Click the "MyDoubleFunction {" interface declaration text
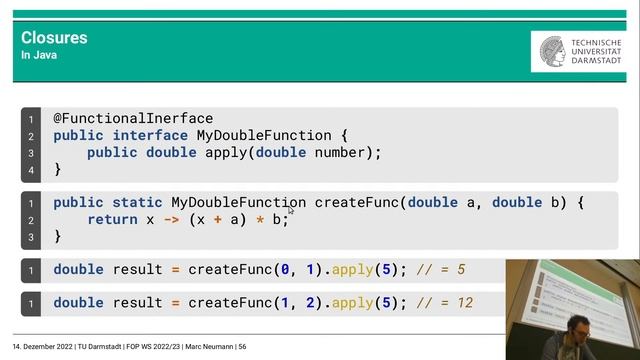640x360 pixels. coord(272,136)
